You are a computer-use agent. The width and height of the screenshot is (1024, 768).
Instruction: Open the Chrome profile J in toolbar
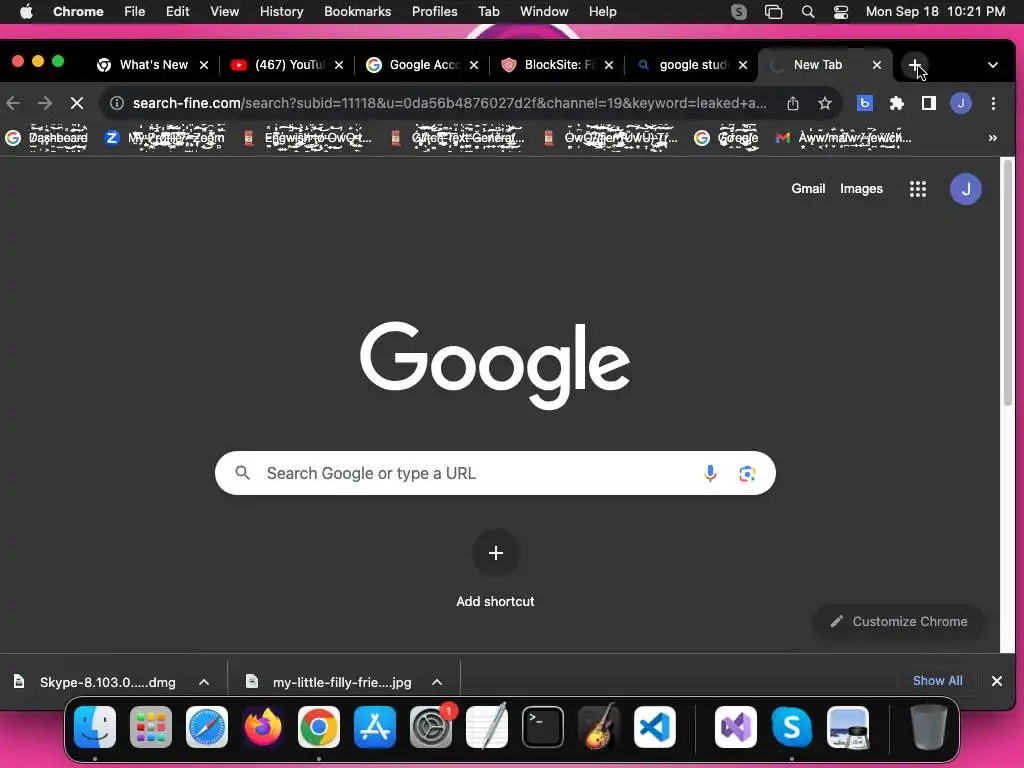[961, 103]
